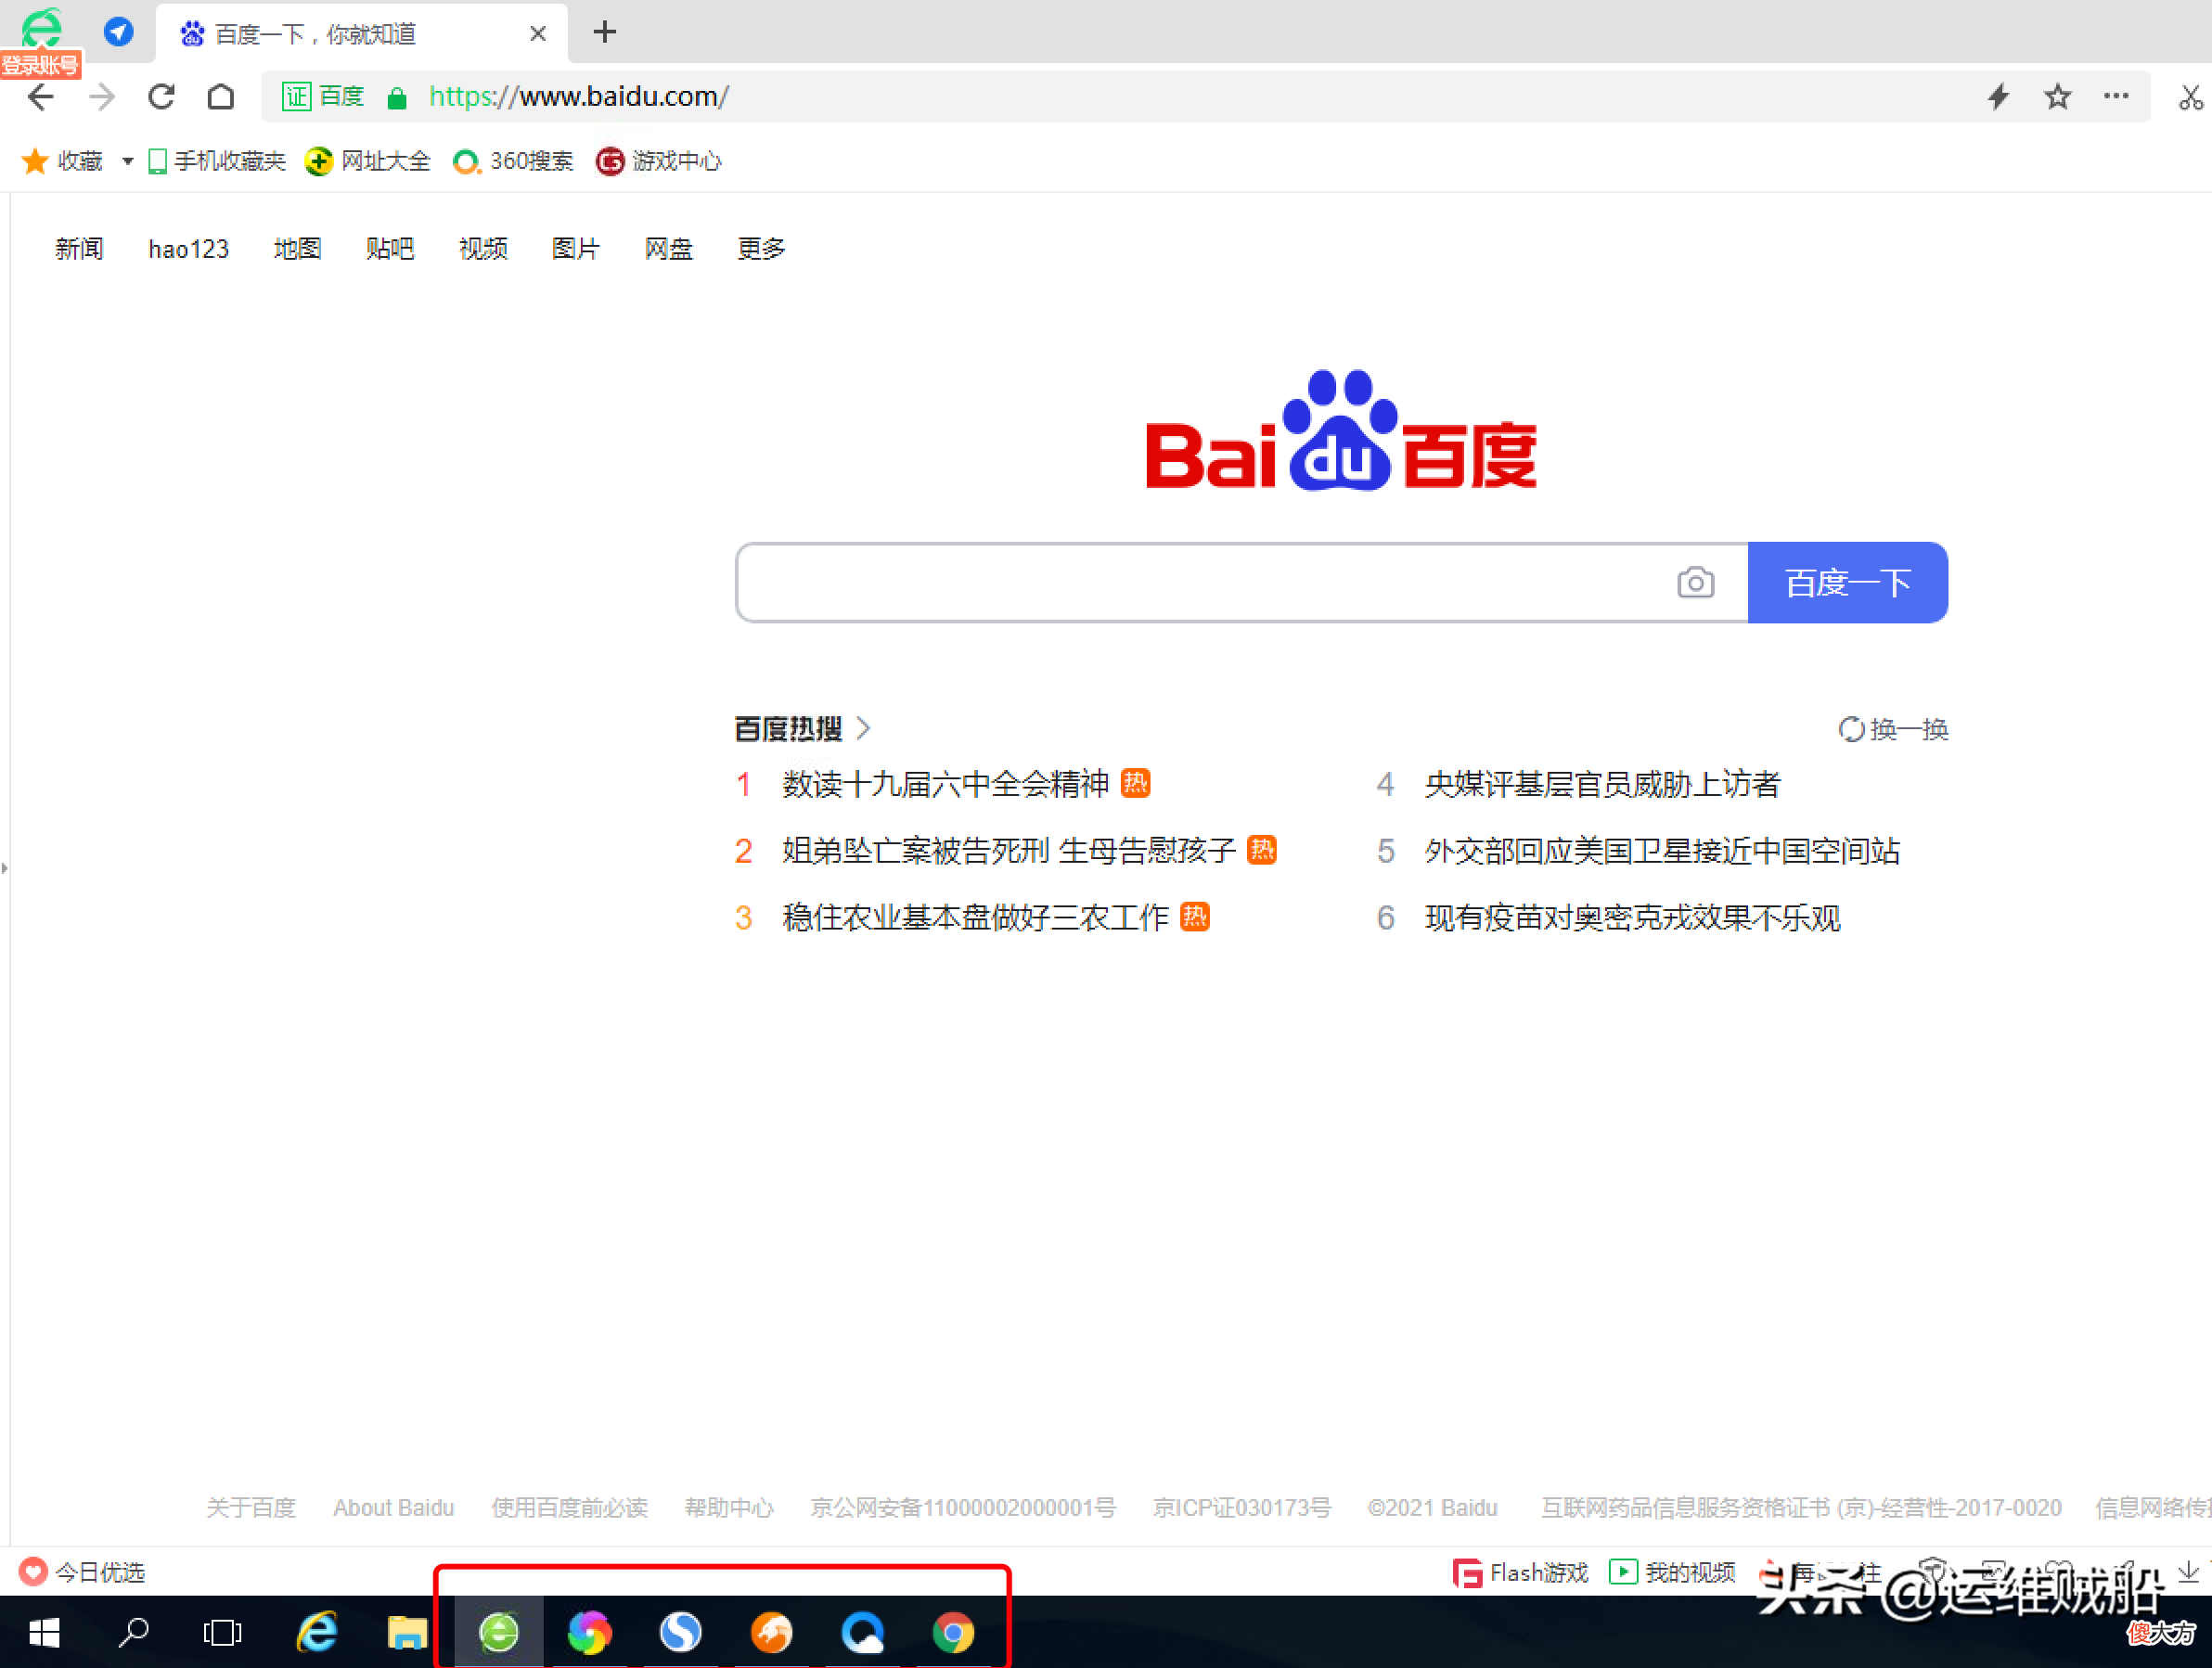
Task: Click the blue pinned tab icon
Action: coord(119,32)
